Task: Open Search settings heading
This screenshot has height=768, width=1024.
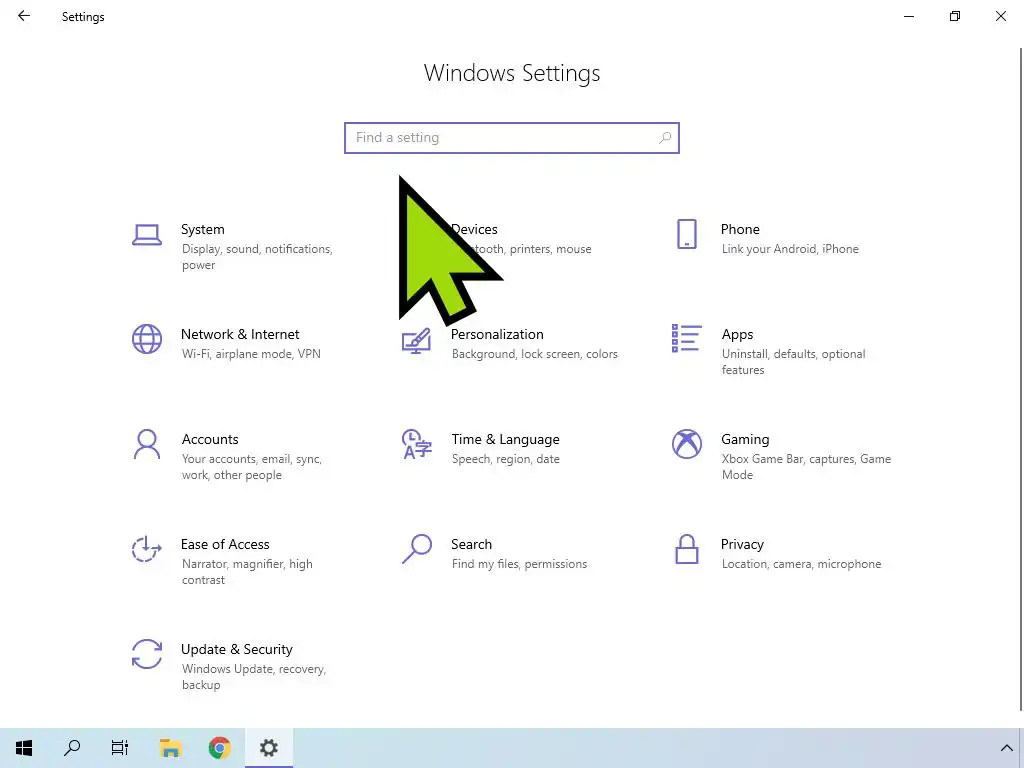Action: [x=472, y=545]
